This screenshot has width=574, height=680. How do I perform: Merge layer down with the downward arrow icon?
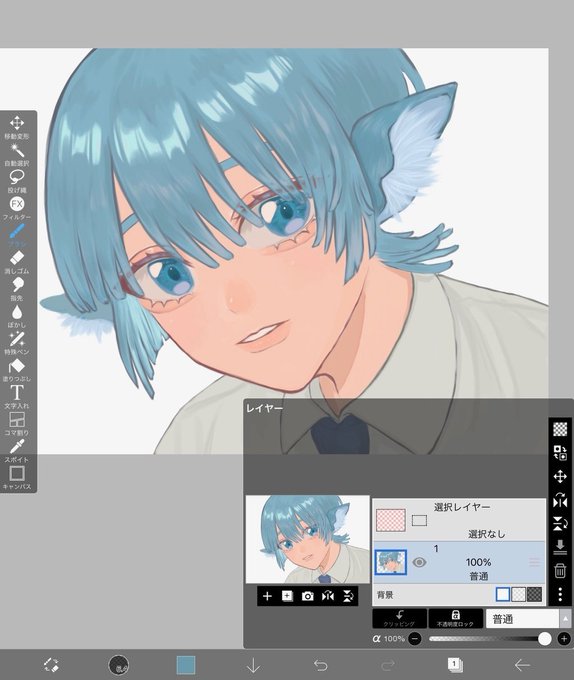pos(560,547)
